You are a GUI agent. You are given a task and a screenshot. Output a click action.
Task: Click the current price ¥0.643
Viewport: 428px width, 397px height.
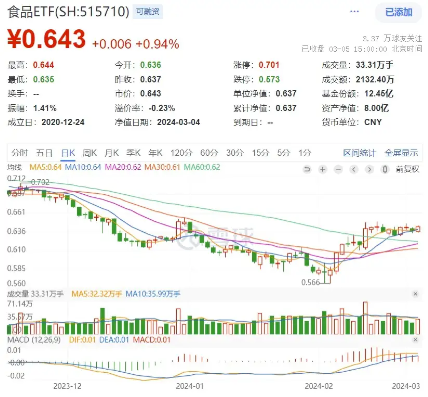click(47, 39)
